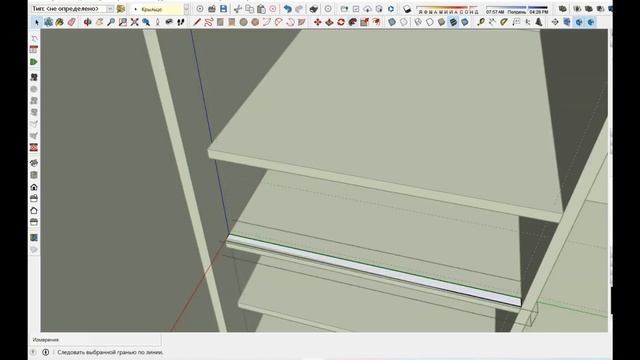
Task: Choose the Rectangle drawing tool
Action: (x=220, y=22)
